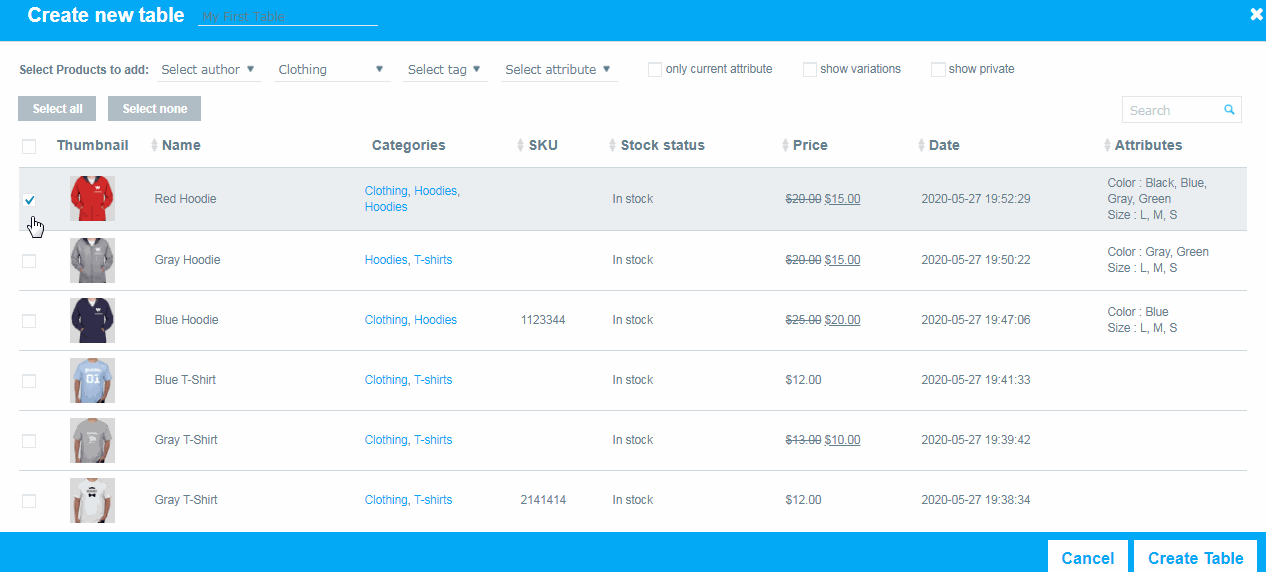The width and height of the screenshot is (1266, 572).
Task: Click the Select all button
Action: [57, 109]
